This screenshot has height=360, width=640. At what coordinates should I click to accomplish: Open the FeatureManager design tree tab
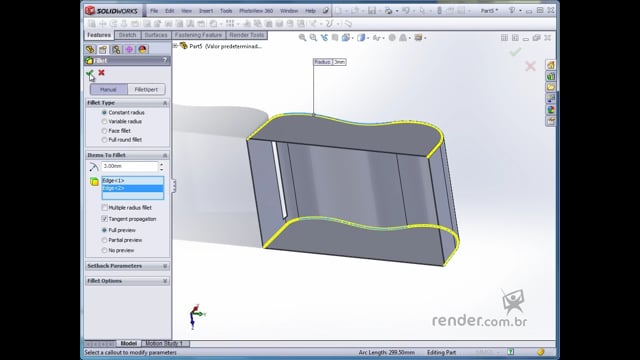90,49
